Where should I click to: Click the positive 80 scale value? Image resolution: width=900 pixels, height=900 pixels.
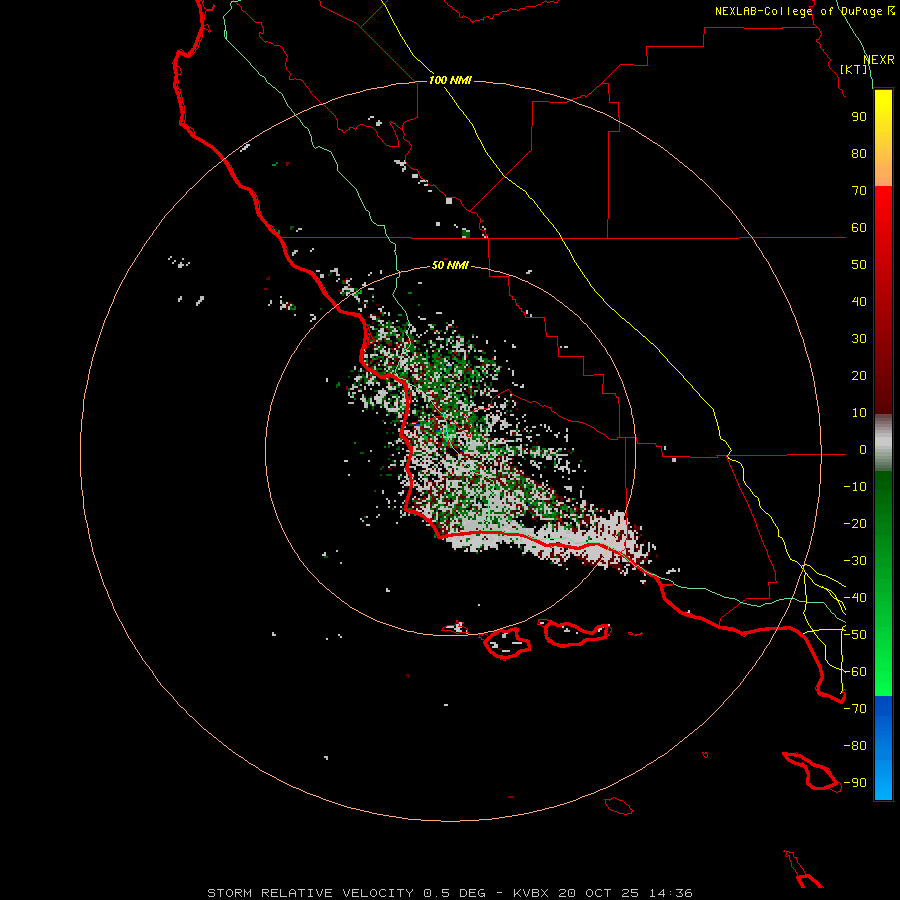point(859,154)
